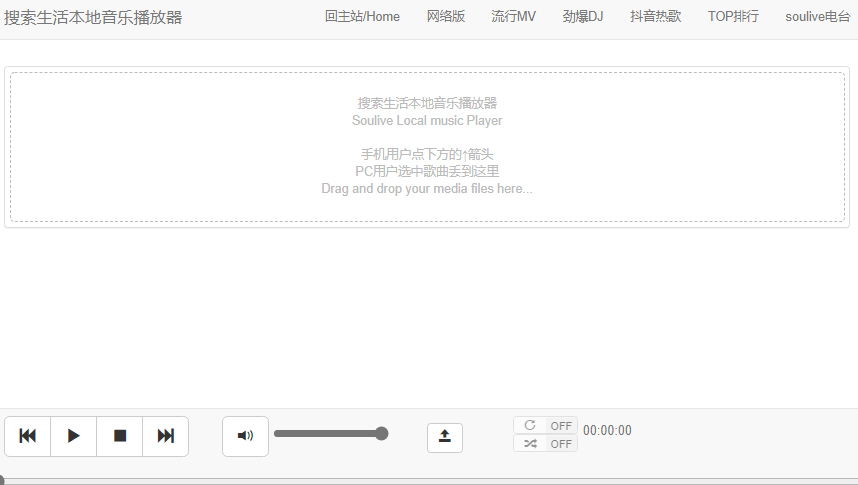Toggle the shuffle OFF switch
The height and width of the screenshot is (485, 858).
click(x=560, y=444)
